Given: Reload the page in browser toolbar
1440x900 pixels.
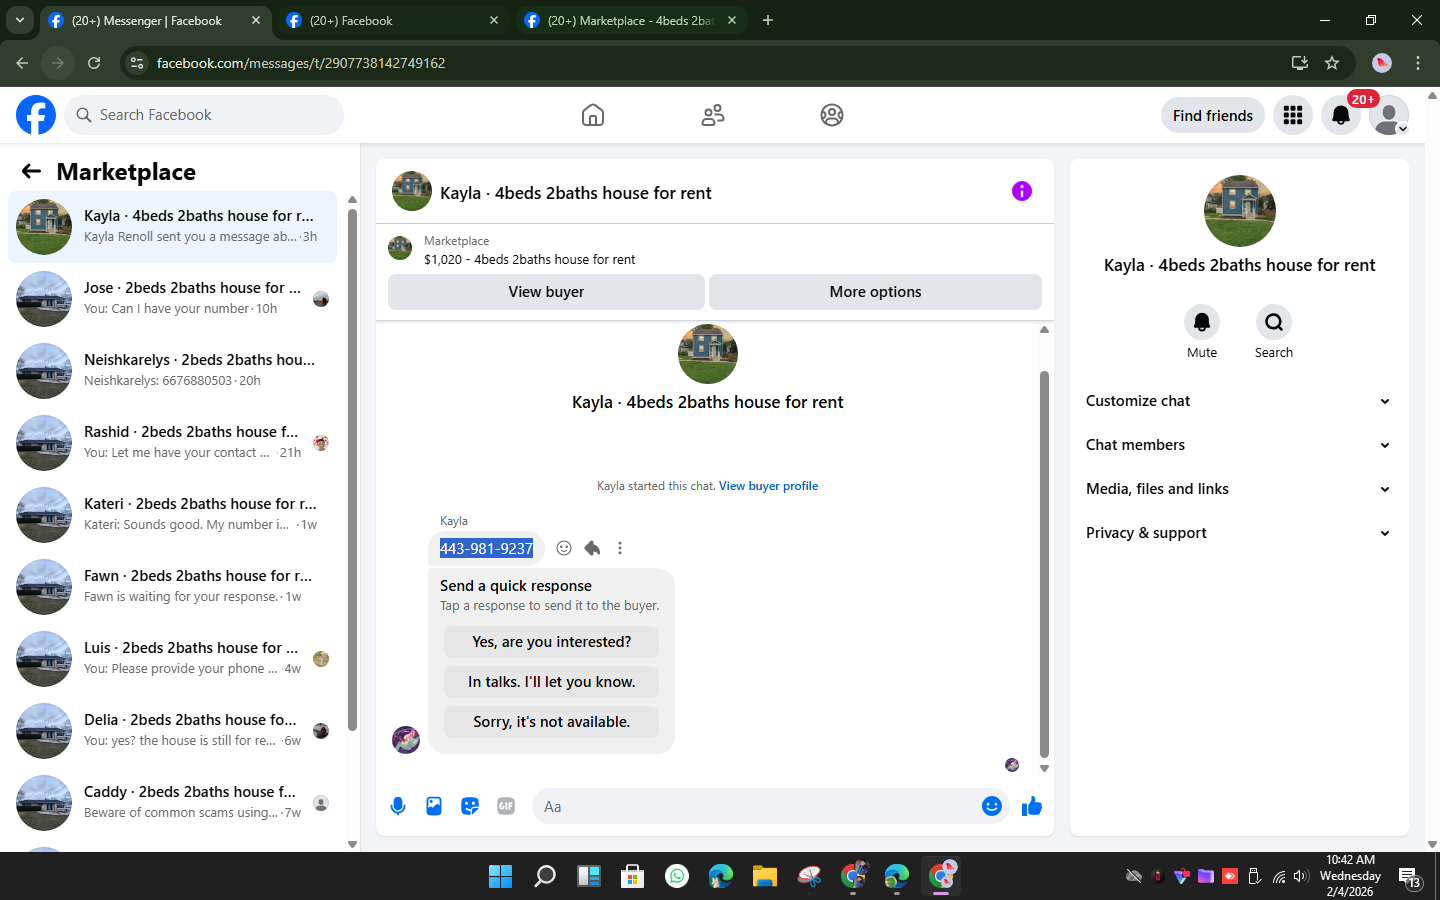Looking at the screenshot, I should 94,63.
